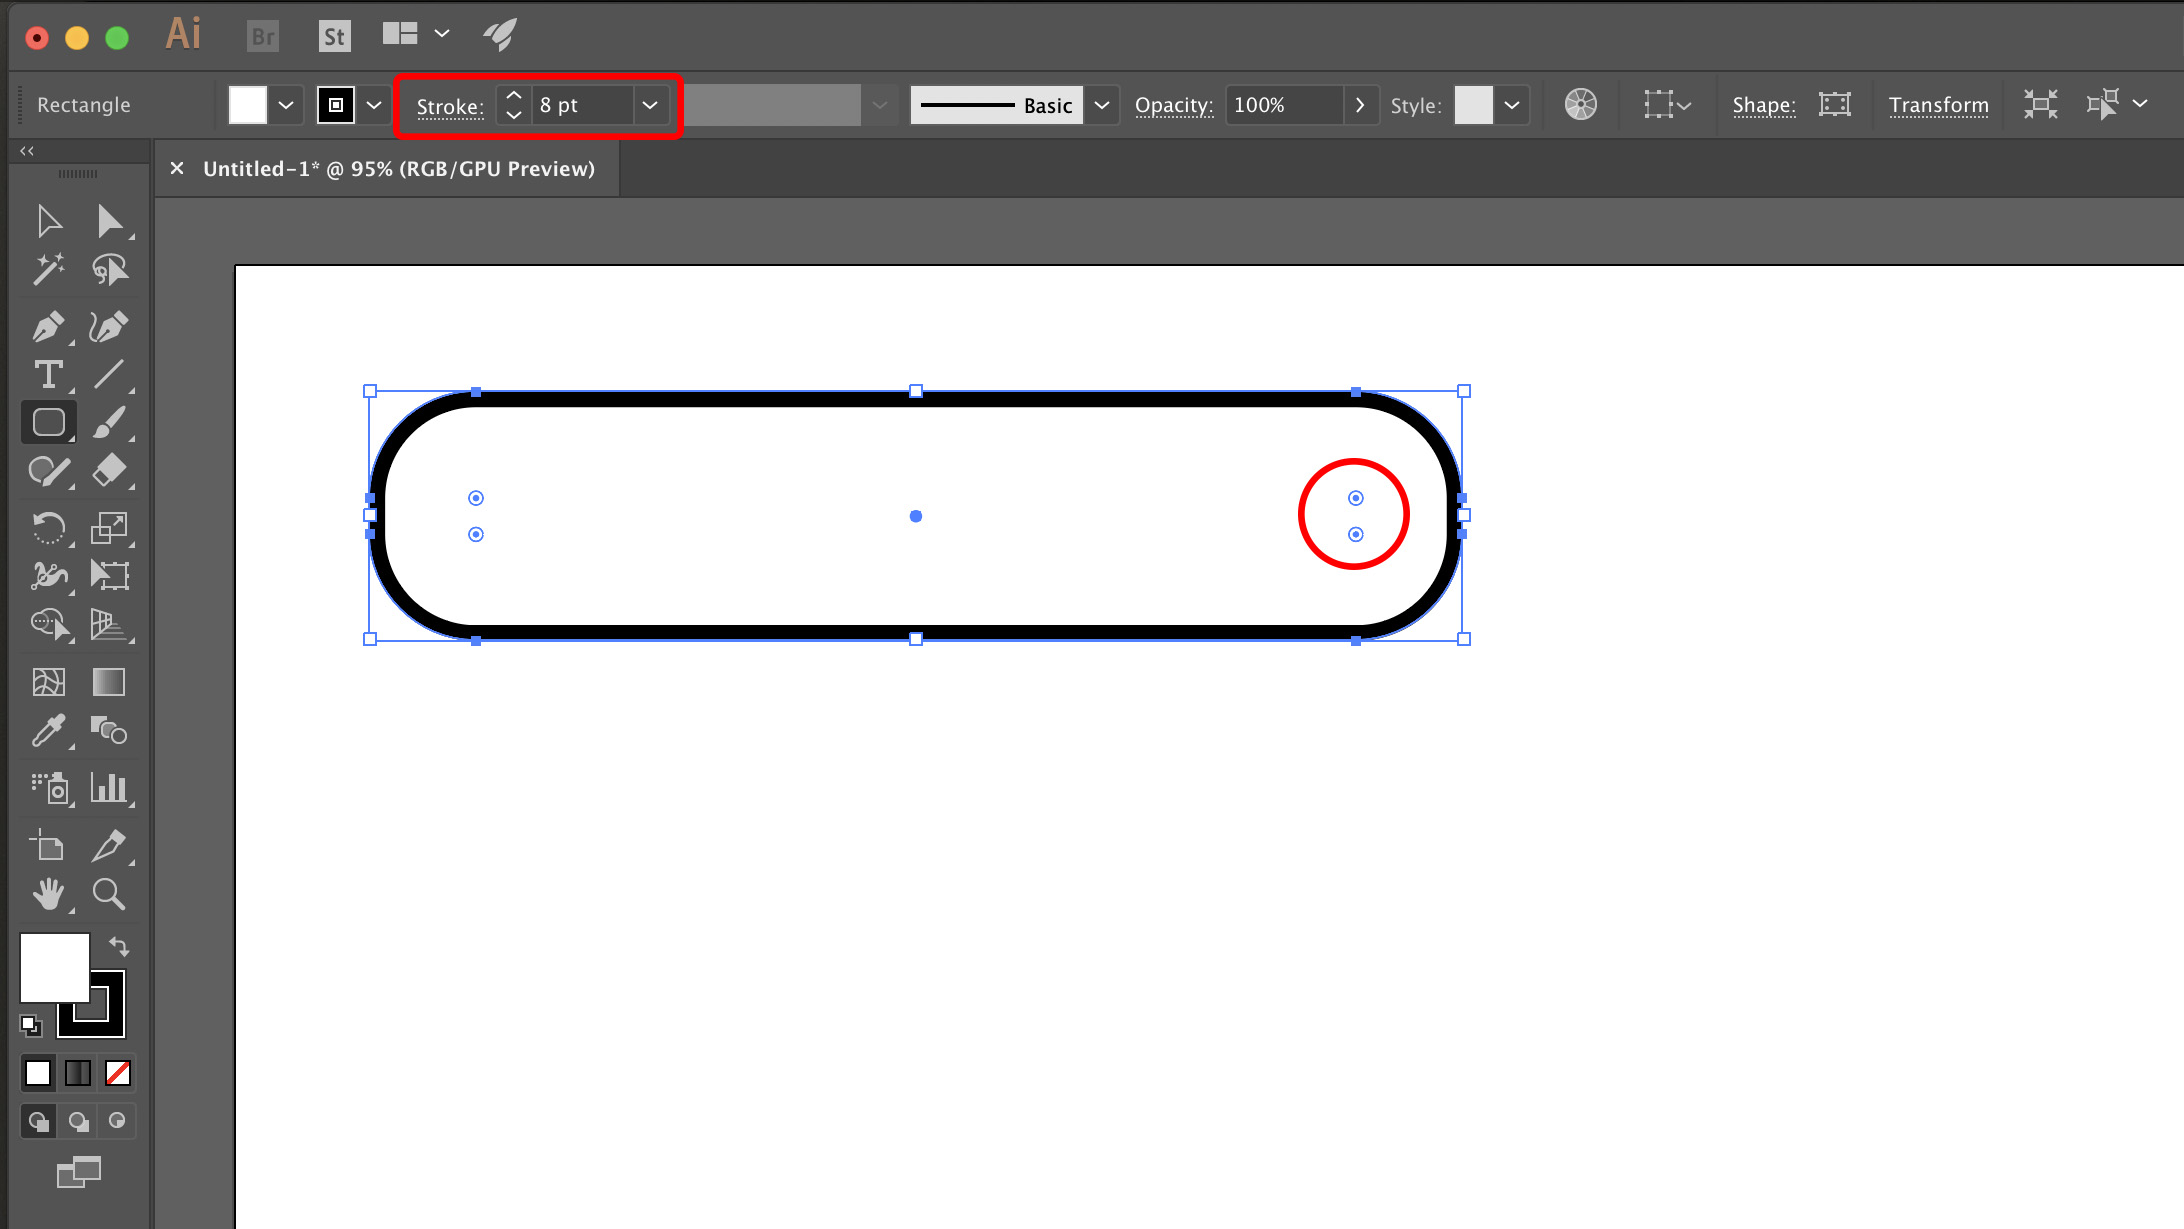This screenshot has width=2184, height=1229.
Task: Select the Pen tool in toolbar
Action: (48, 326)
